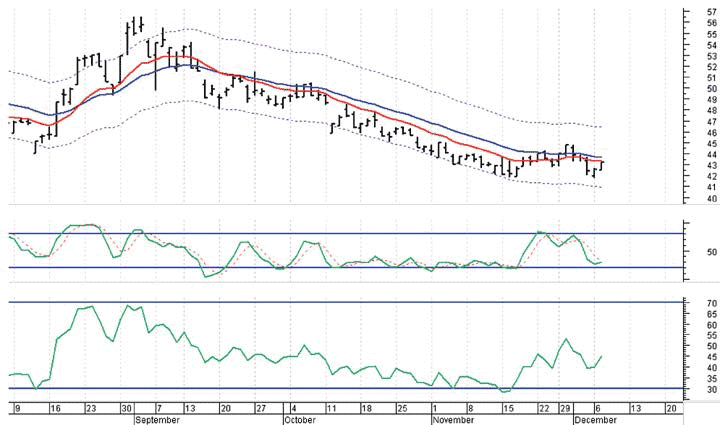
Task: Click the highest peak of bottom green line
Action: click(x=93, y=306)
